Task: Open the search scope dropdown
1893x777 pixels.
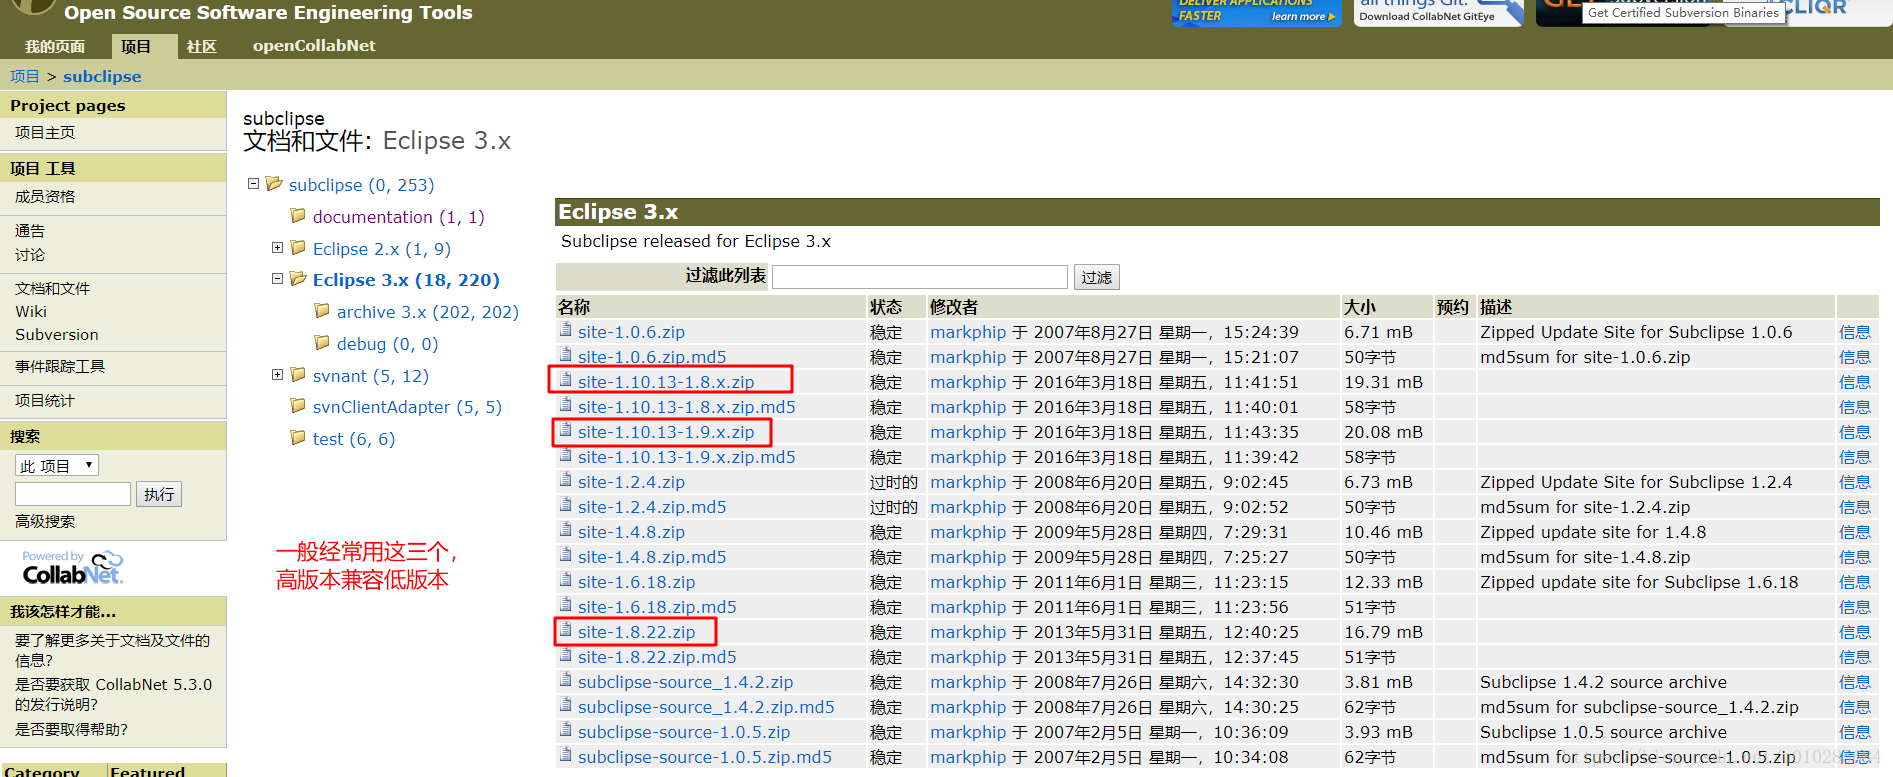Action: point(56,465)
